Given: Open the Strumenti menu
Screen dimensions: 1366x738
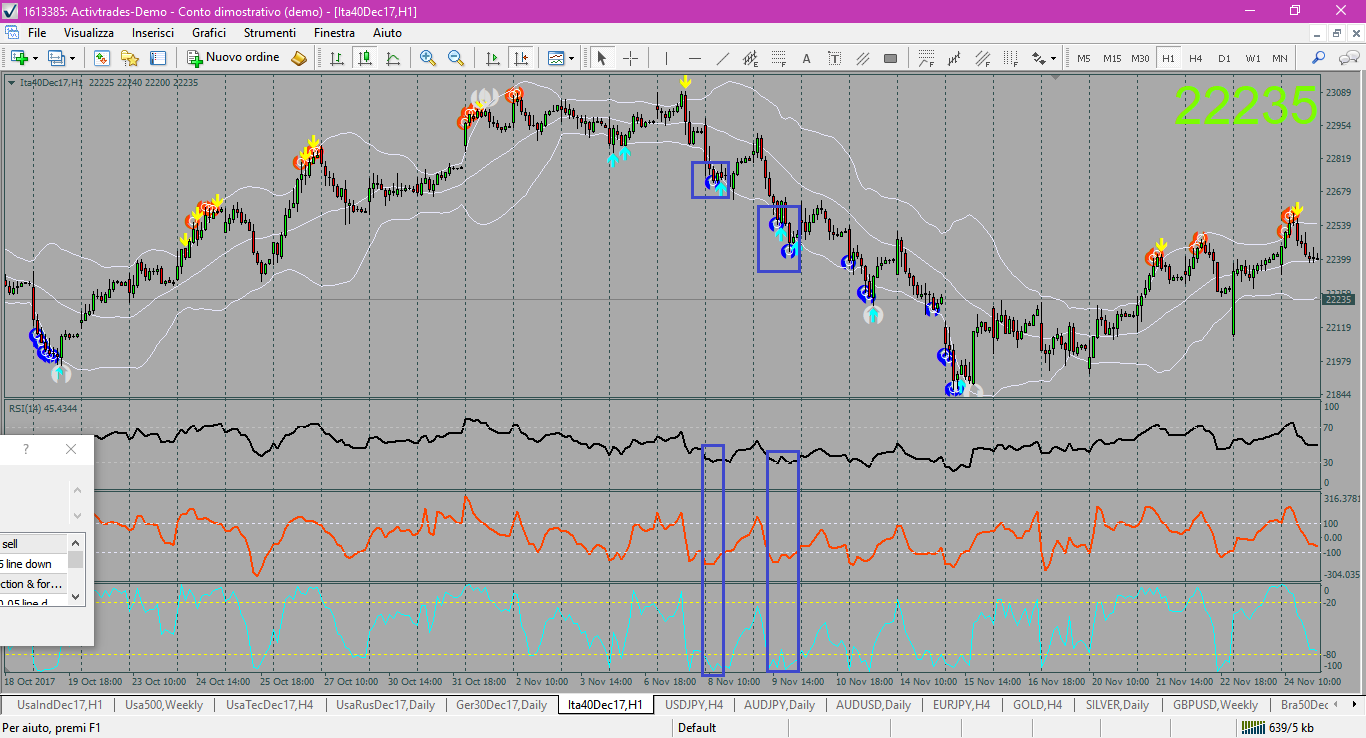Looking at the screenshot, I should pos(270,33).
